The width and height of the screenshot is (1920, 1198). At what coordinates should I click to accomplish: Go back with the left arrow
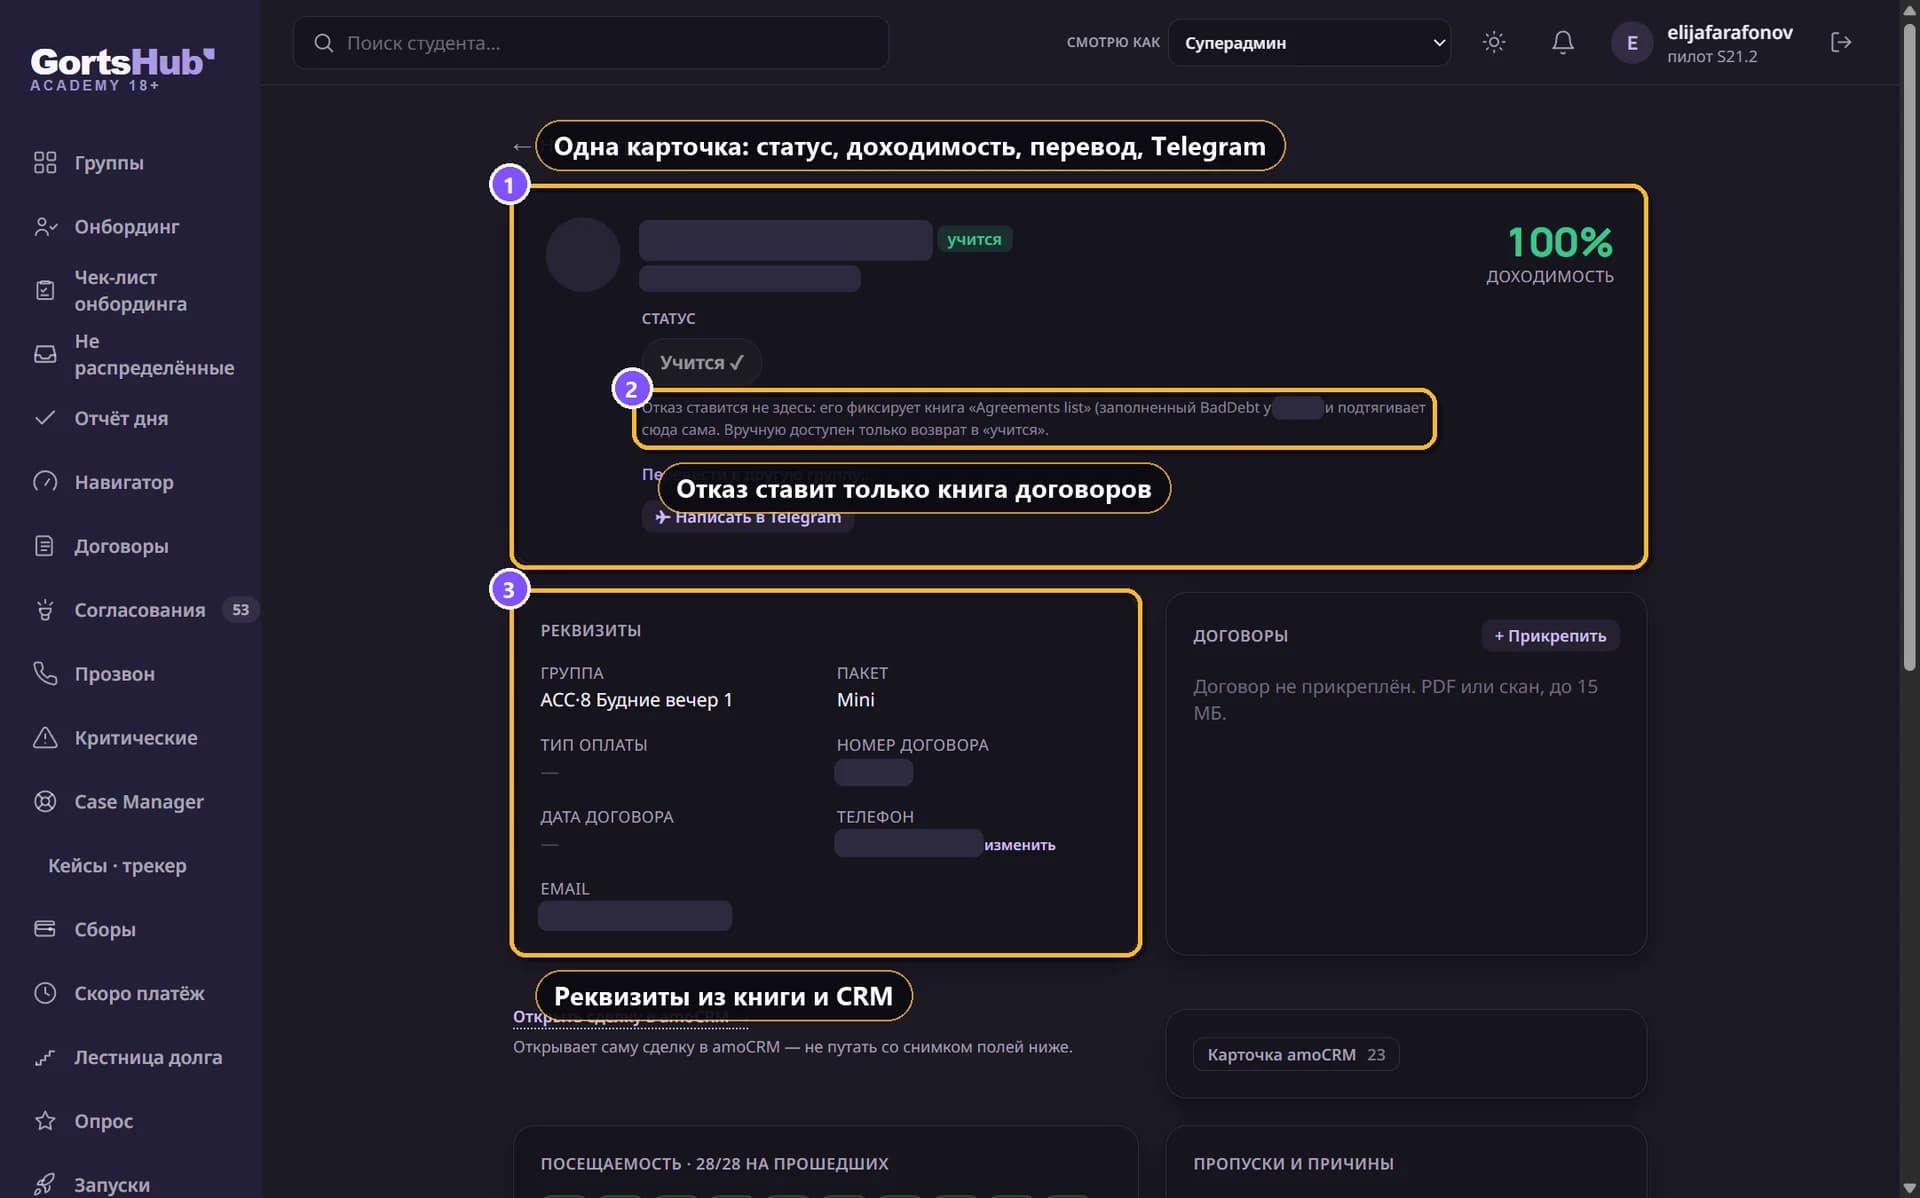click(521, 147)
